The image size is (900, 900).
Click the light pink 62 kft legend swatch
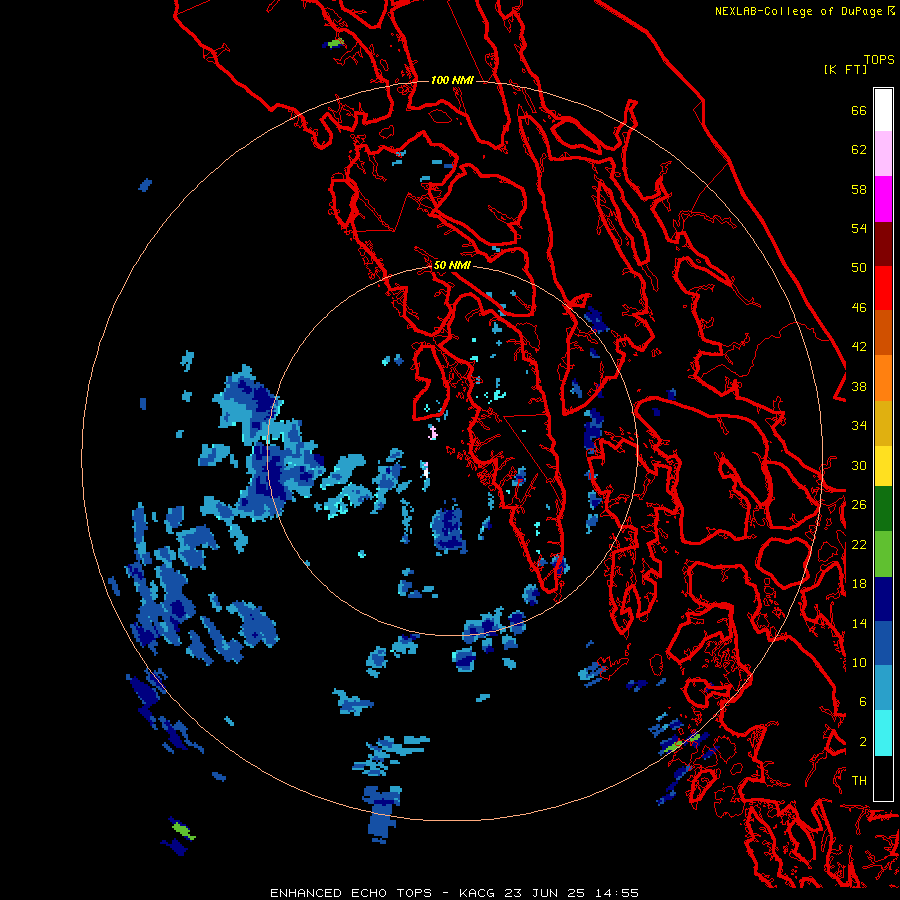click(x=883, y=154)
